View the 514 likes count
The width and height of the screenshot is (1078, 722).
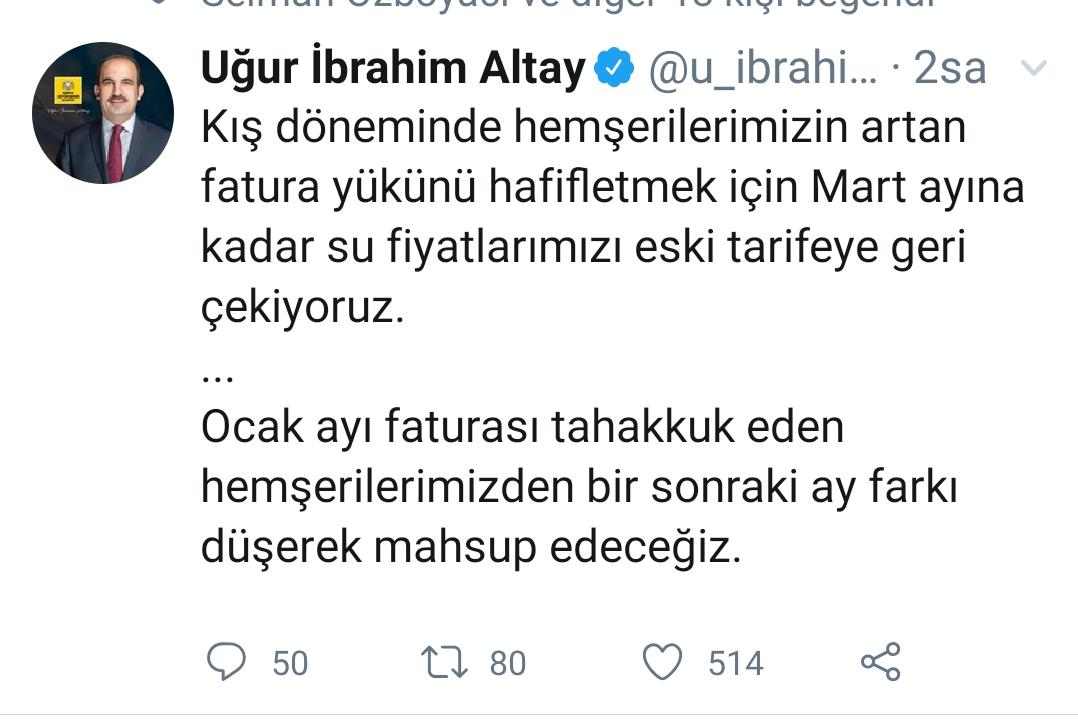[735, 663]
